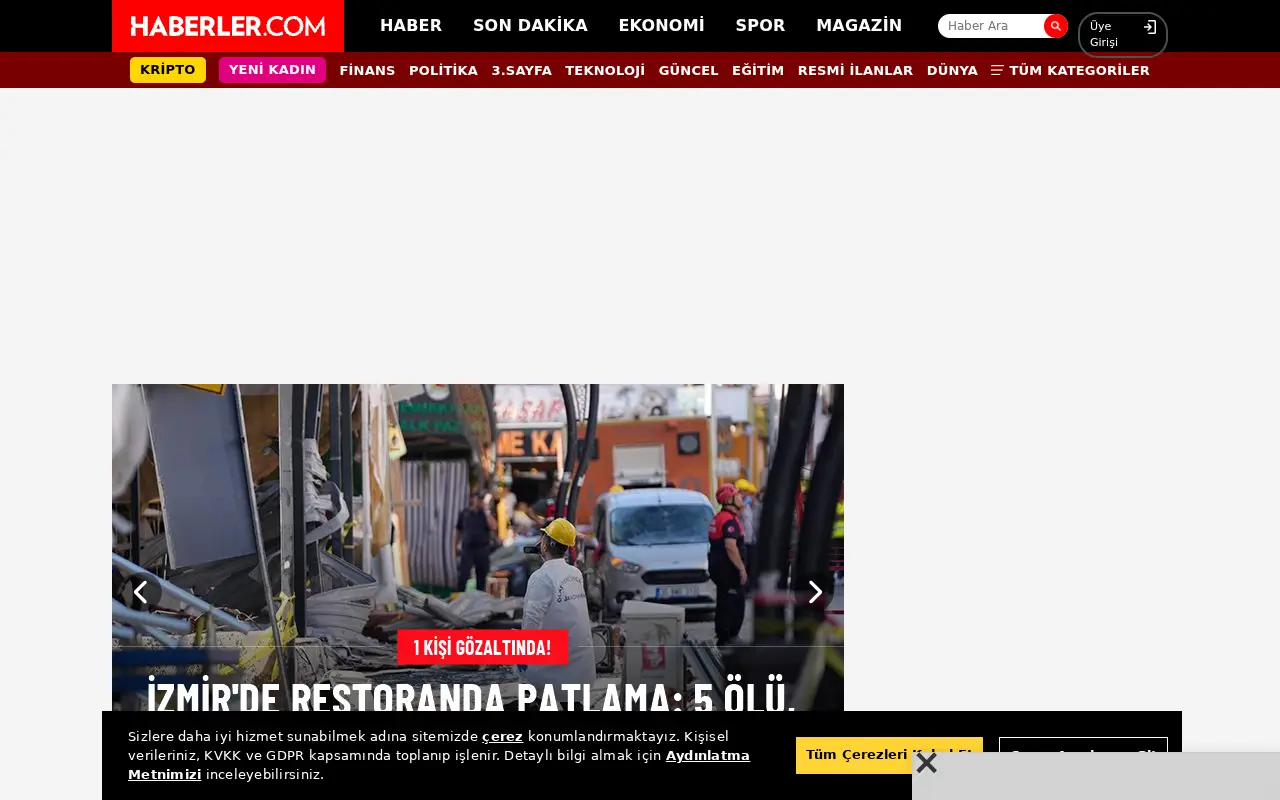Open the POLİTİKA category
Screen dimensions: 1280x800
click(443, 70)
